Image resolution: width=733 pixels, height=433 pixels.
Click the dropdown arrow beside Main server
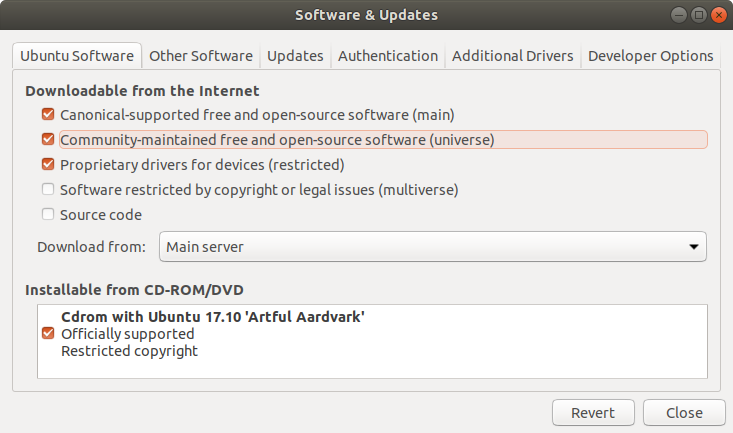point(694,246)
